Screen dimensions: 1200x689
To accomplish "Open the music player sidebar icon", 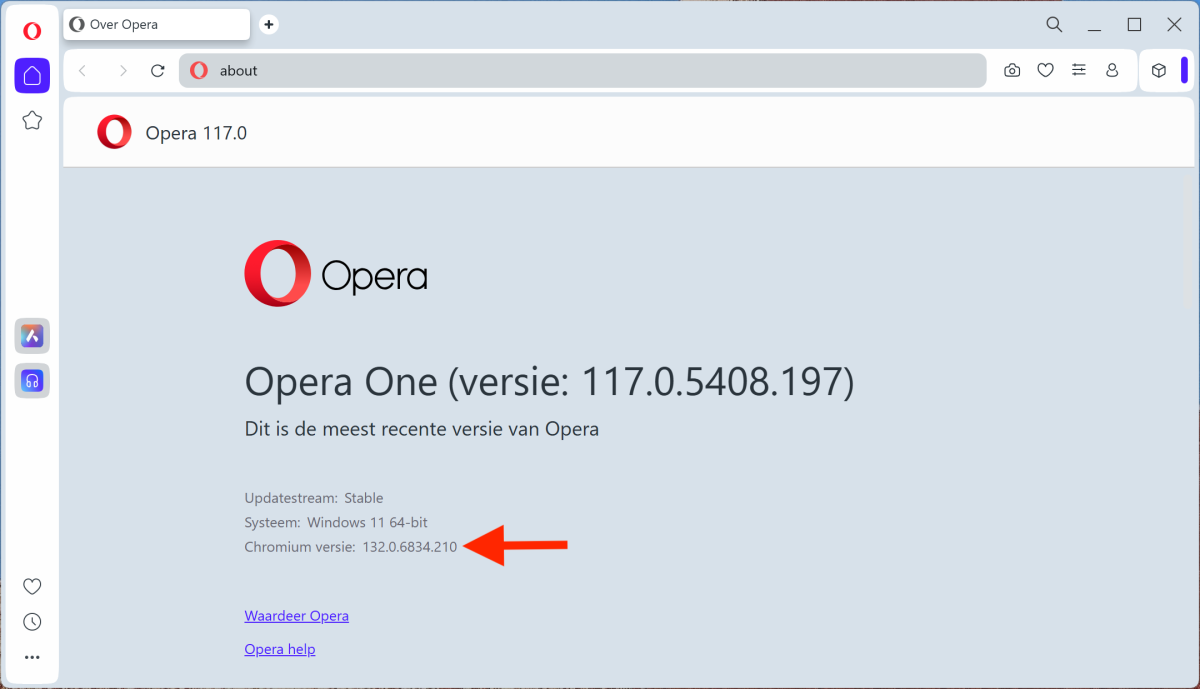I will pyautogui.click(x=32, y=381).
